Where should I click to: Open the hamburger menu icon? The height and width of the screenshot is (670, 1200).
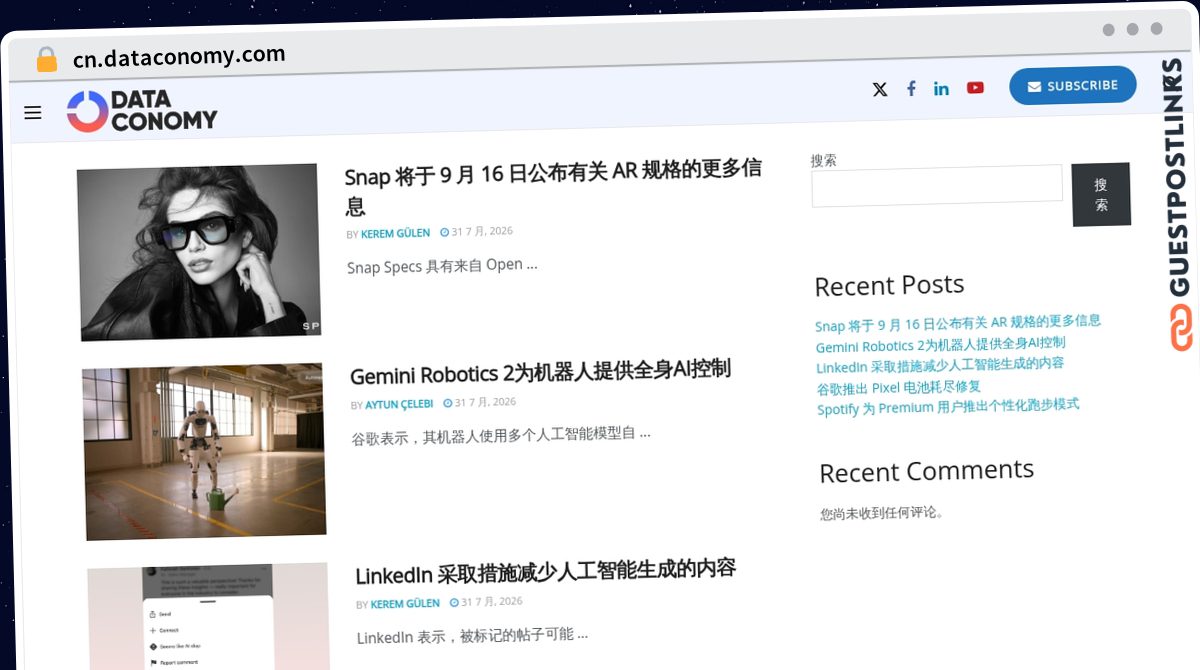33,113
